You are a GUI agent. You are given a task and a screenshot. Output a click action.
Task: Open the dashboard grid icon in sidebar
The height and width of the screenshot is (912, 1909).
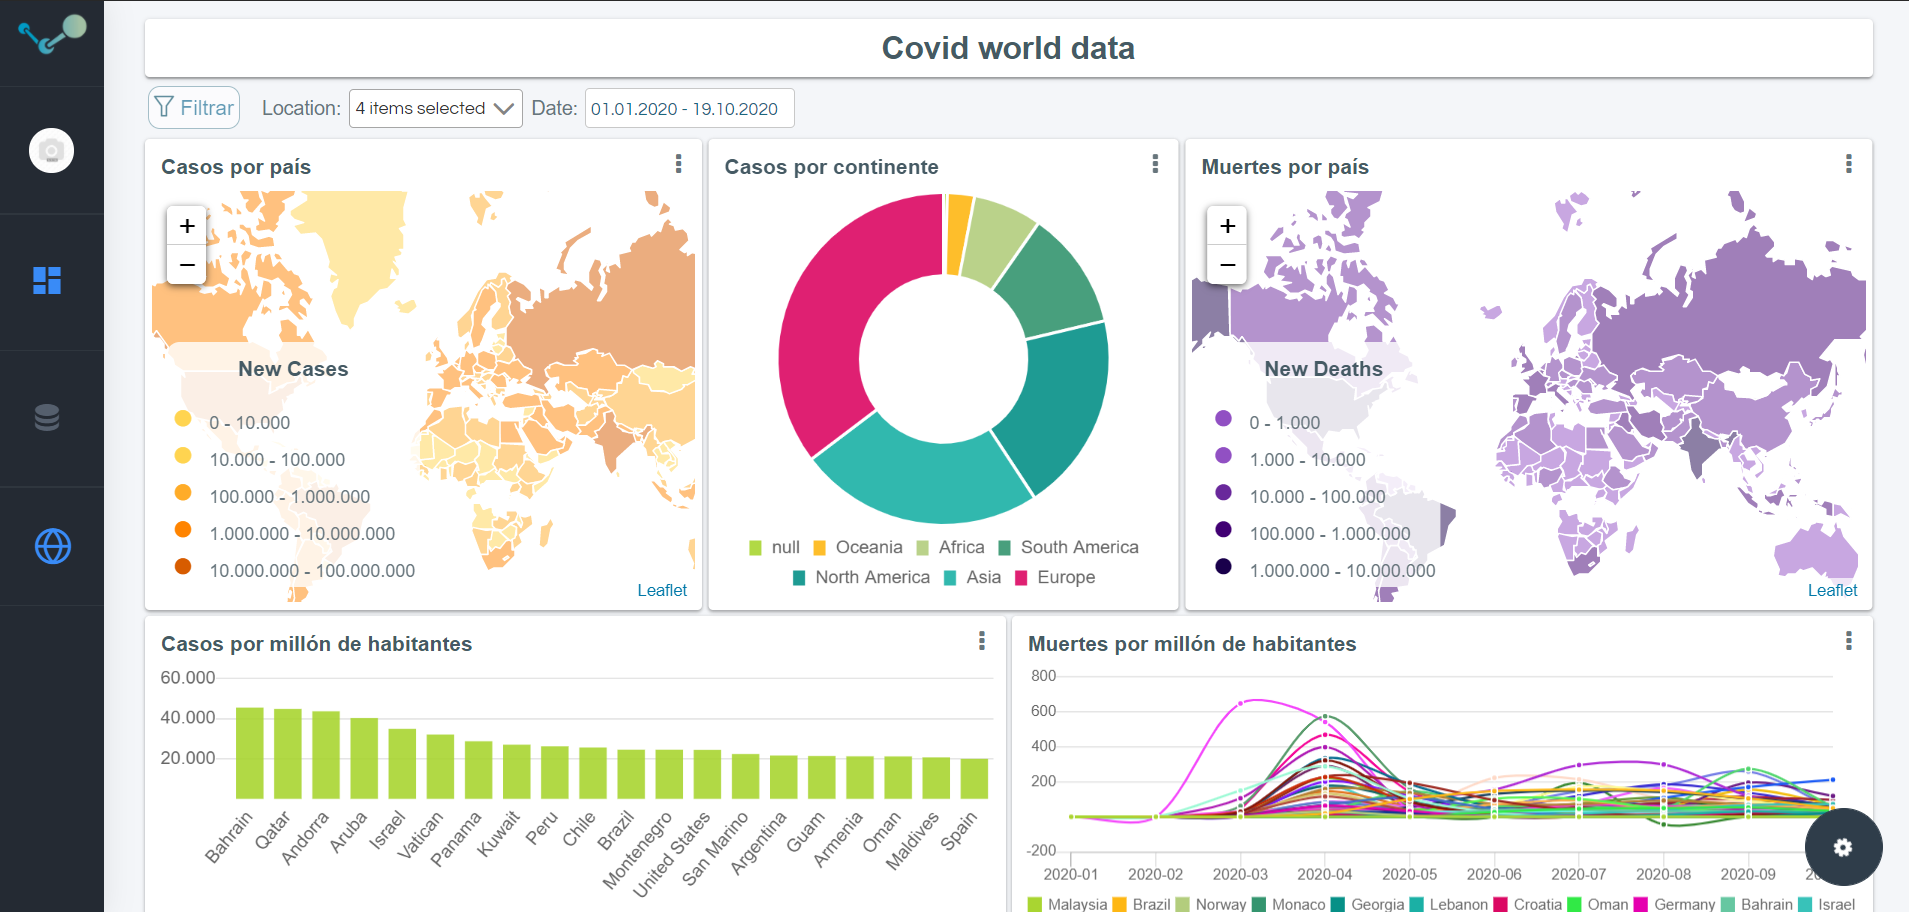tap(47, 281)
